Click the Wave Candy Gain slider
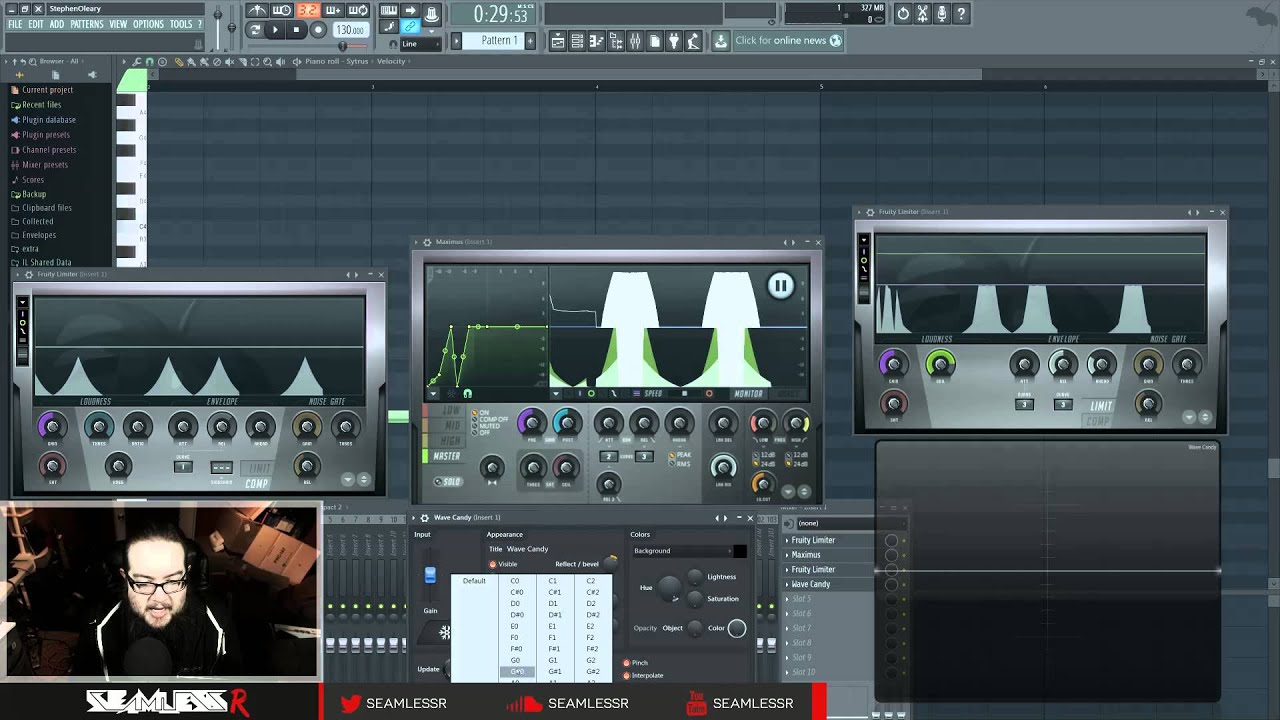Screen dimensions: 1280x720 pyautogui.click(x=430, y=575)
